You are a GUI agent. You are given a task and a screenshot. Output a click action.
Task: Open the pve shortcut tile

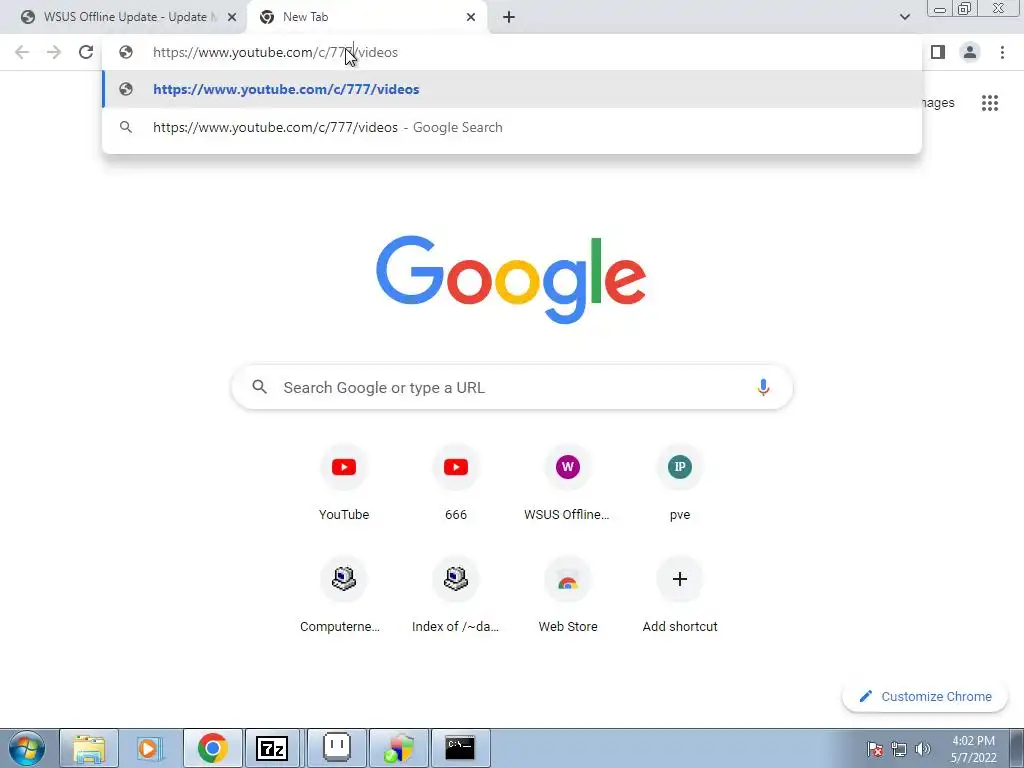click(x=680, y=482)
